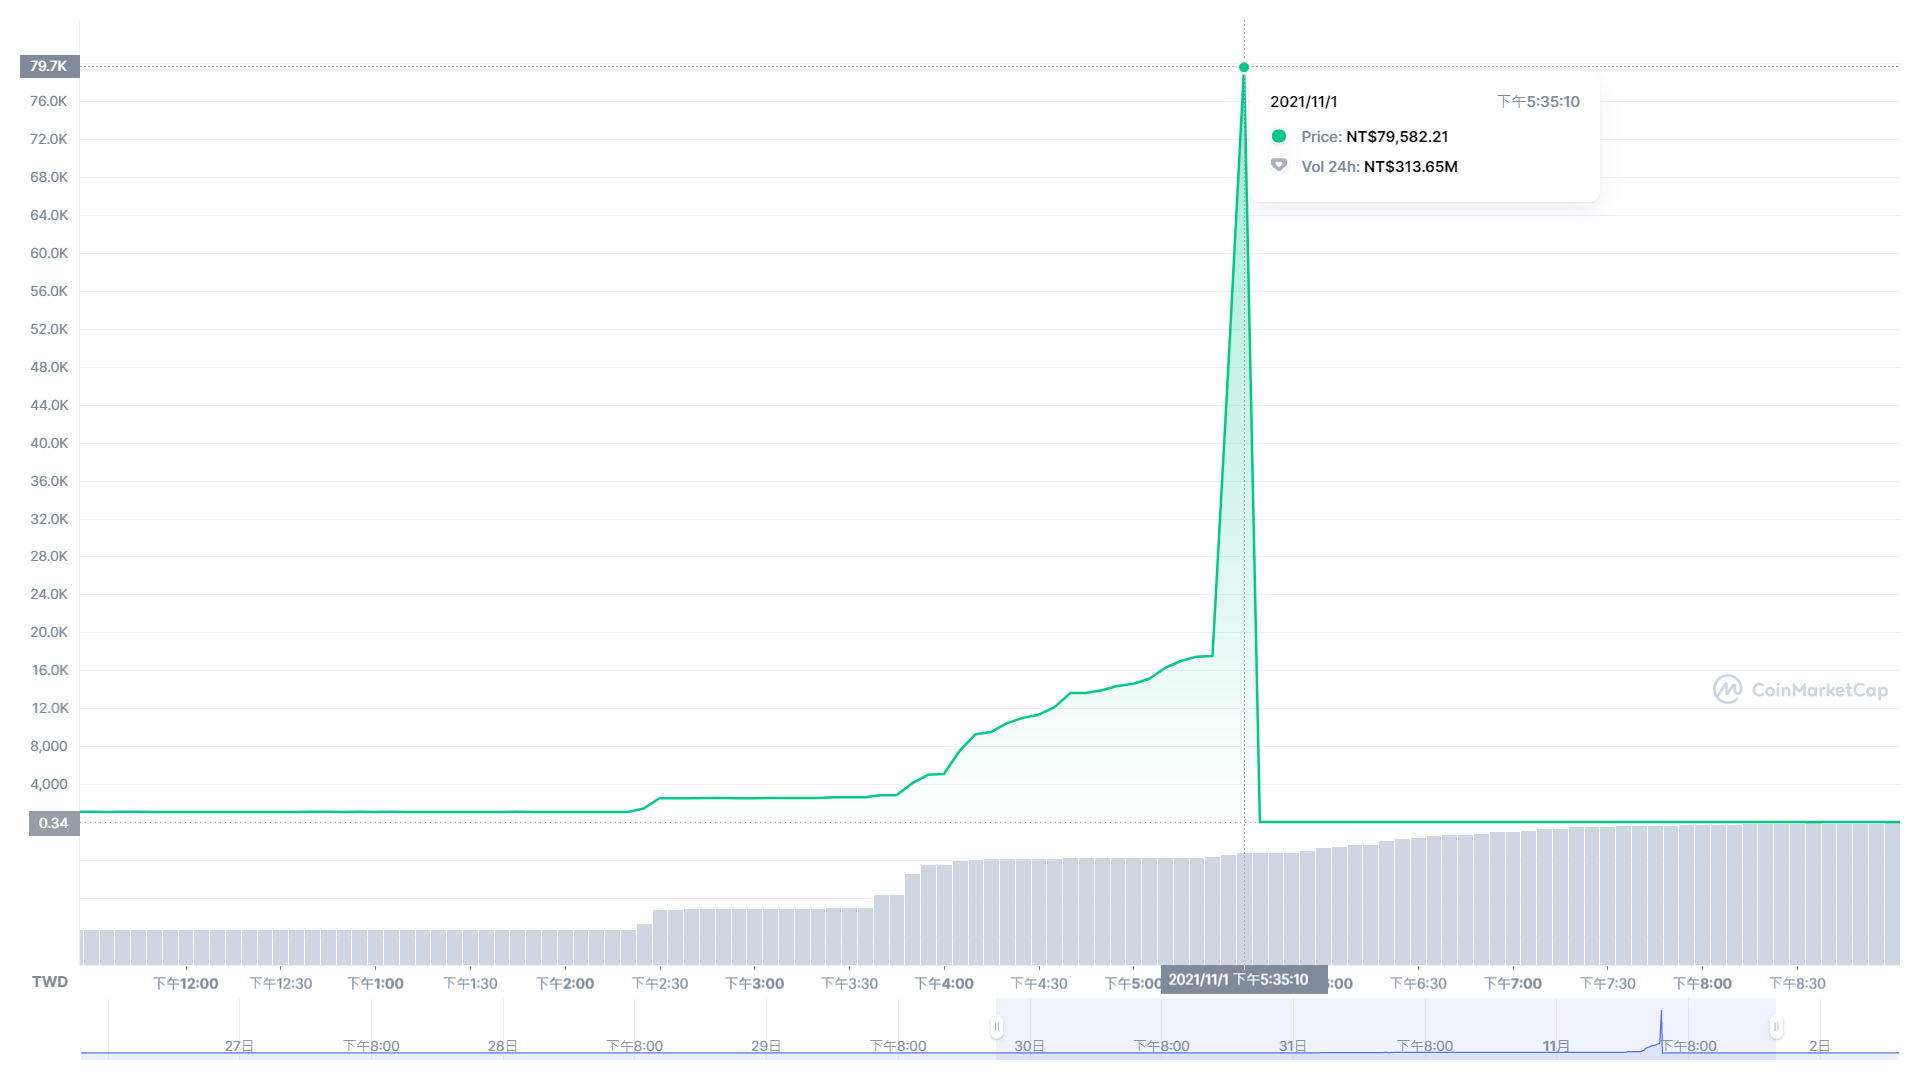
Task: Click the 2日 date in navigator timeline
Action: pyautogui.click(x=1819, y=1046)
